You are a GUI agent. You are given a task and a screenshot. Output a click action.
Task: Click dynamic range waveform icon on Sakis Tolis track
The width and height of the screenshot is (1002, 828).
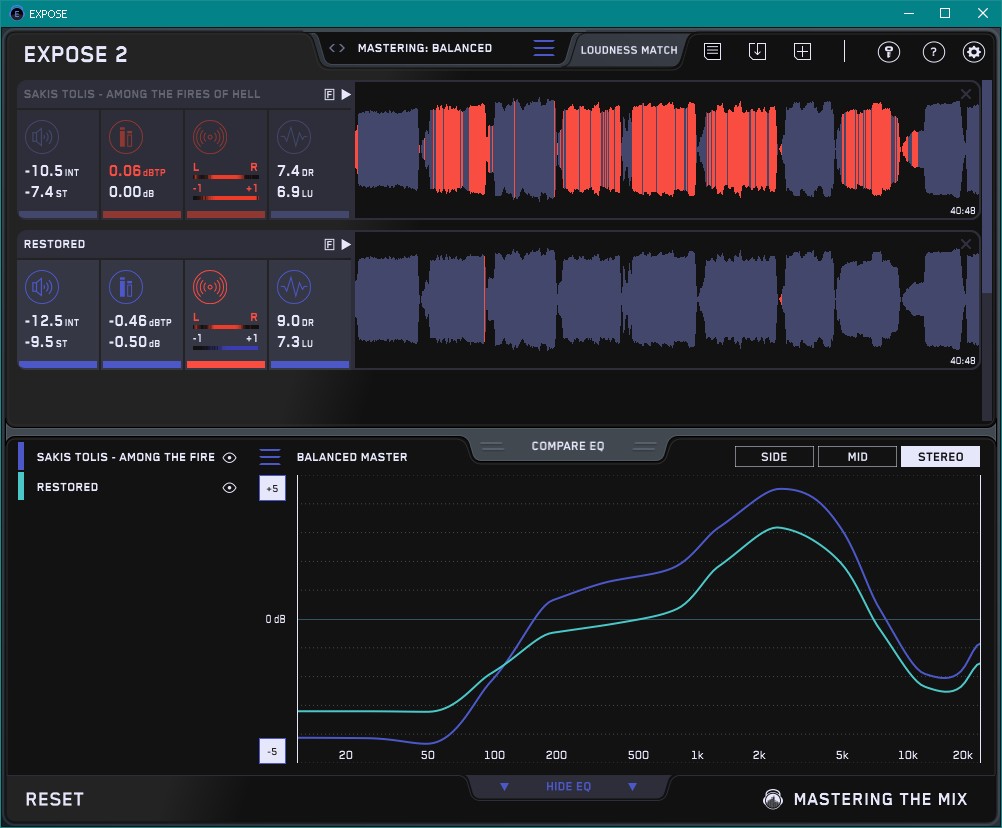[293, 137]
